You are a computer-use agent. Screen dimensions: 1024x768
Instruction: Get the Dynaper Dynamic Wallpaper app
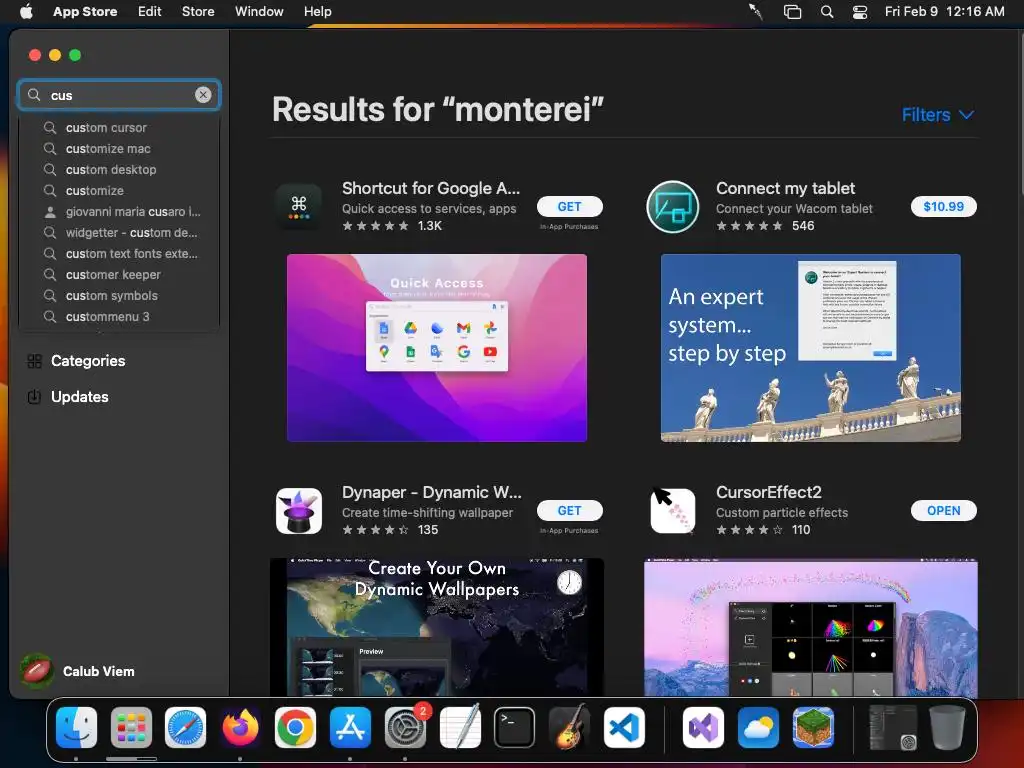pos(569,511)
